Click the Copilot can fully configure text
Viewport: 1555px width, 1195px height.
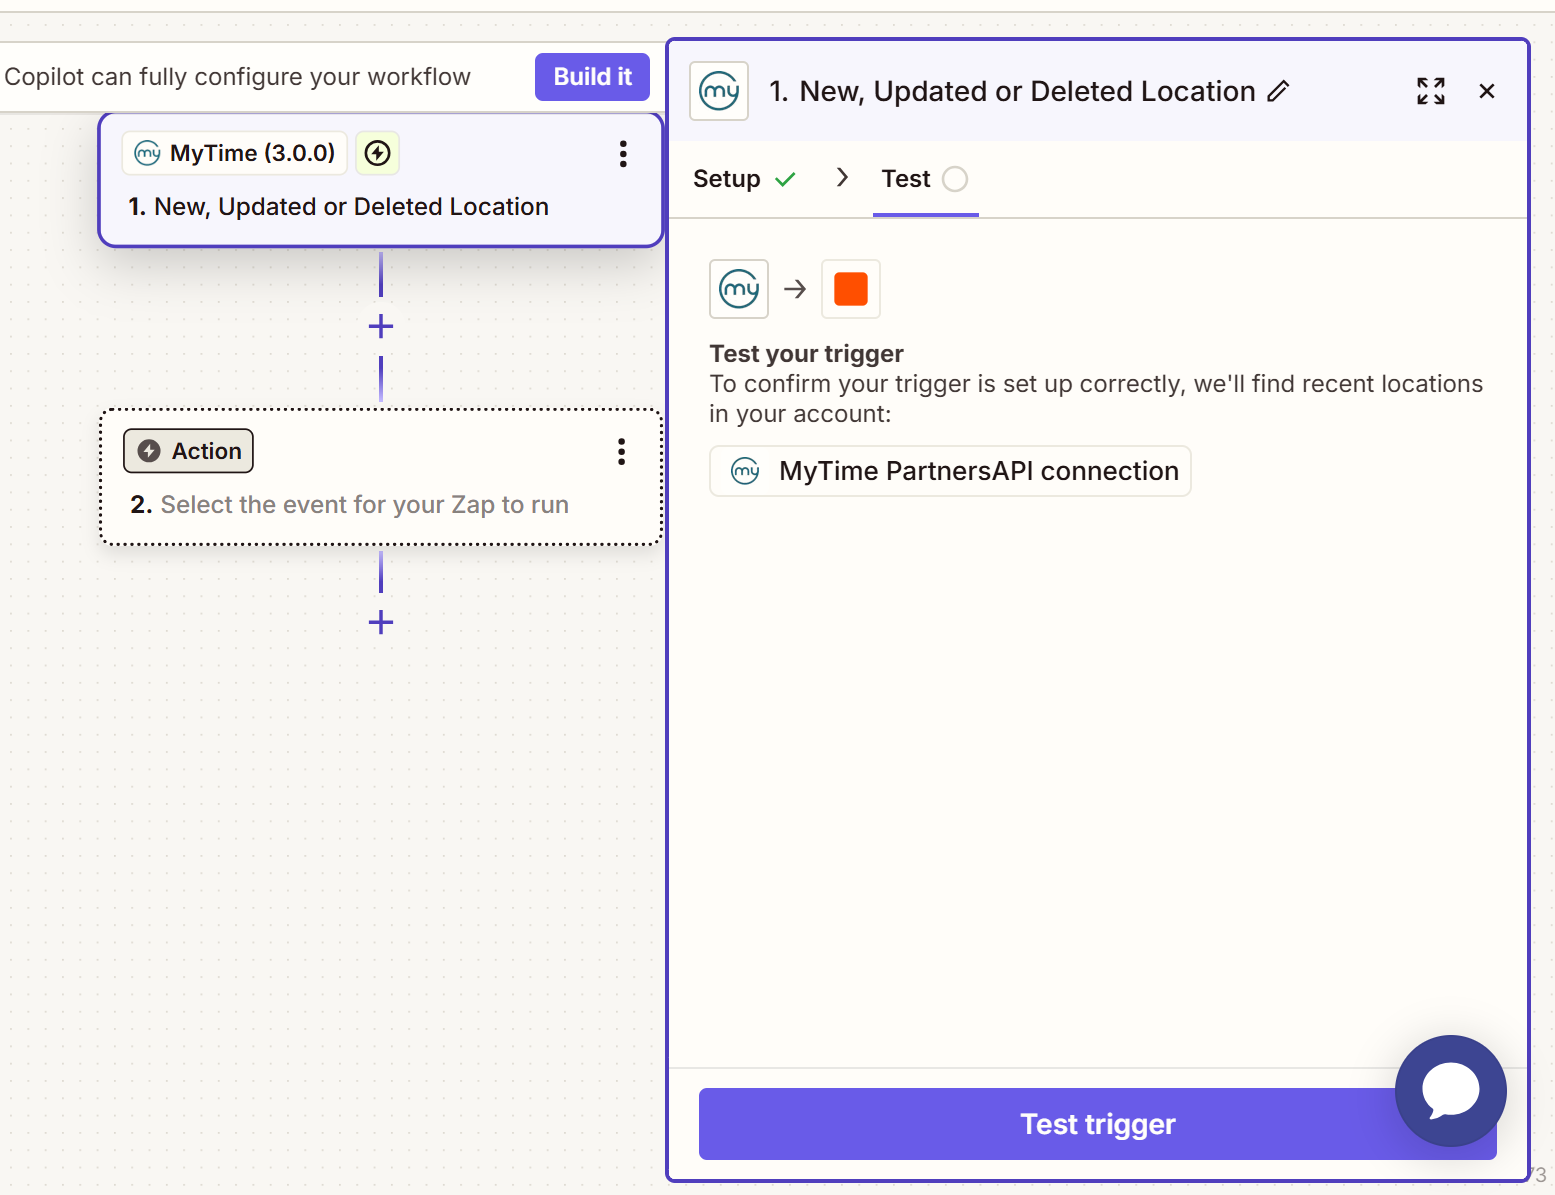pyautogui.click(x=237, y=77)
